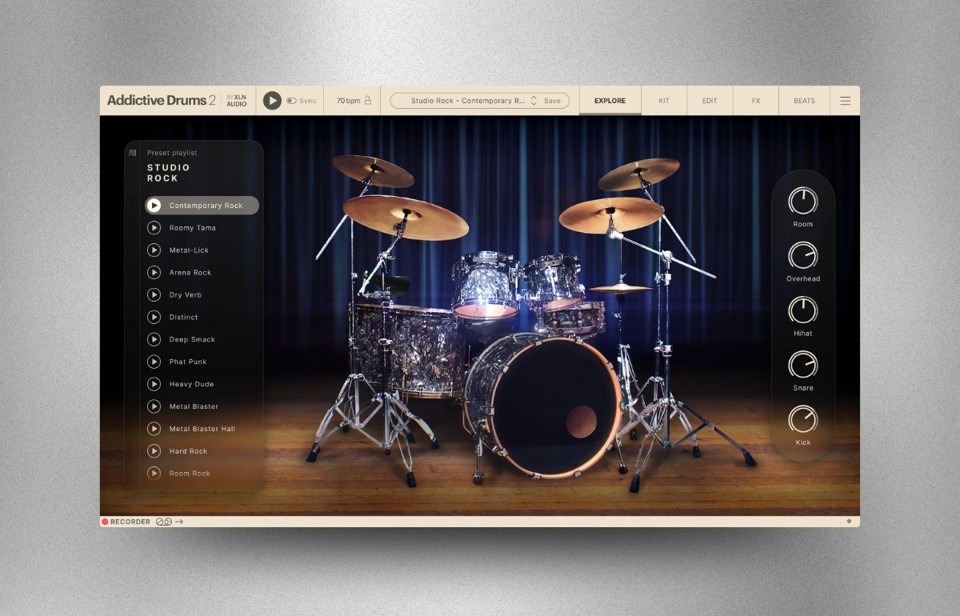The height and width of the screenshot is (616, 960).
Task: Select the Metal Blaster Hall preset name
Action: [202, 429]
